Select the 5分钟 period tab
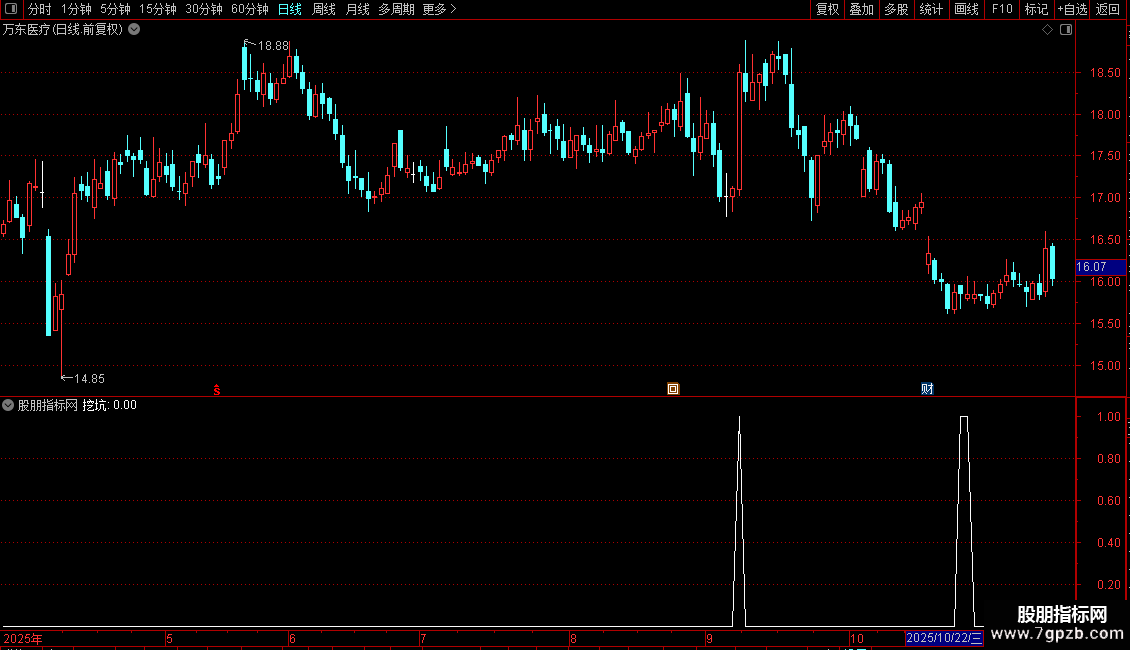1130x650 pixels. pyautogui.click(x=115, y=9)
